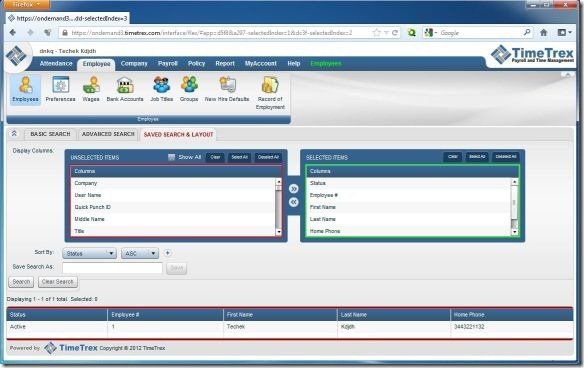The image size is (584, 368).
Task: Open the Groups icon
Action: 189,89
